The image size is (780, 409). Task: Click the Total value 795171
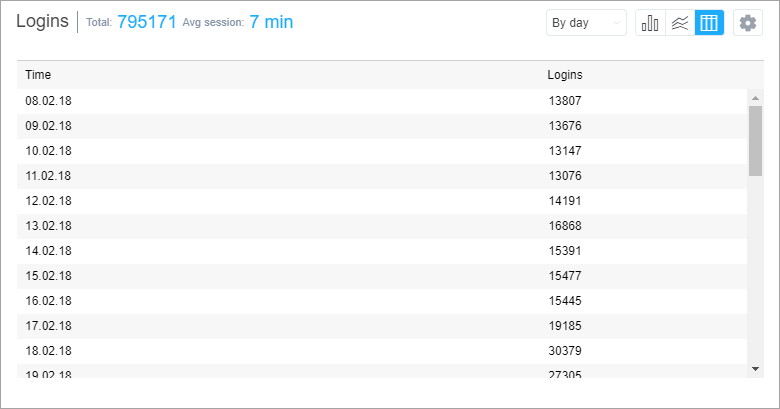tap(147, 22)
